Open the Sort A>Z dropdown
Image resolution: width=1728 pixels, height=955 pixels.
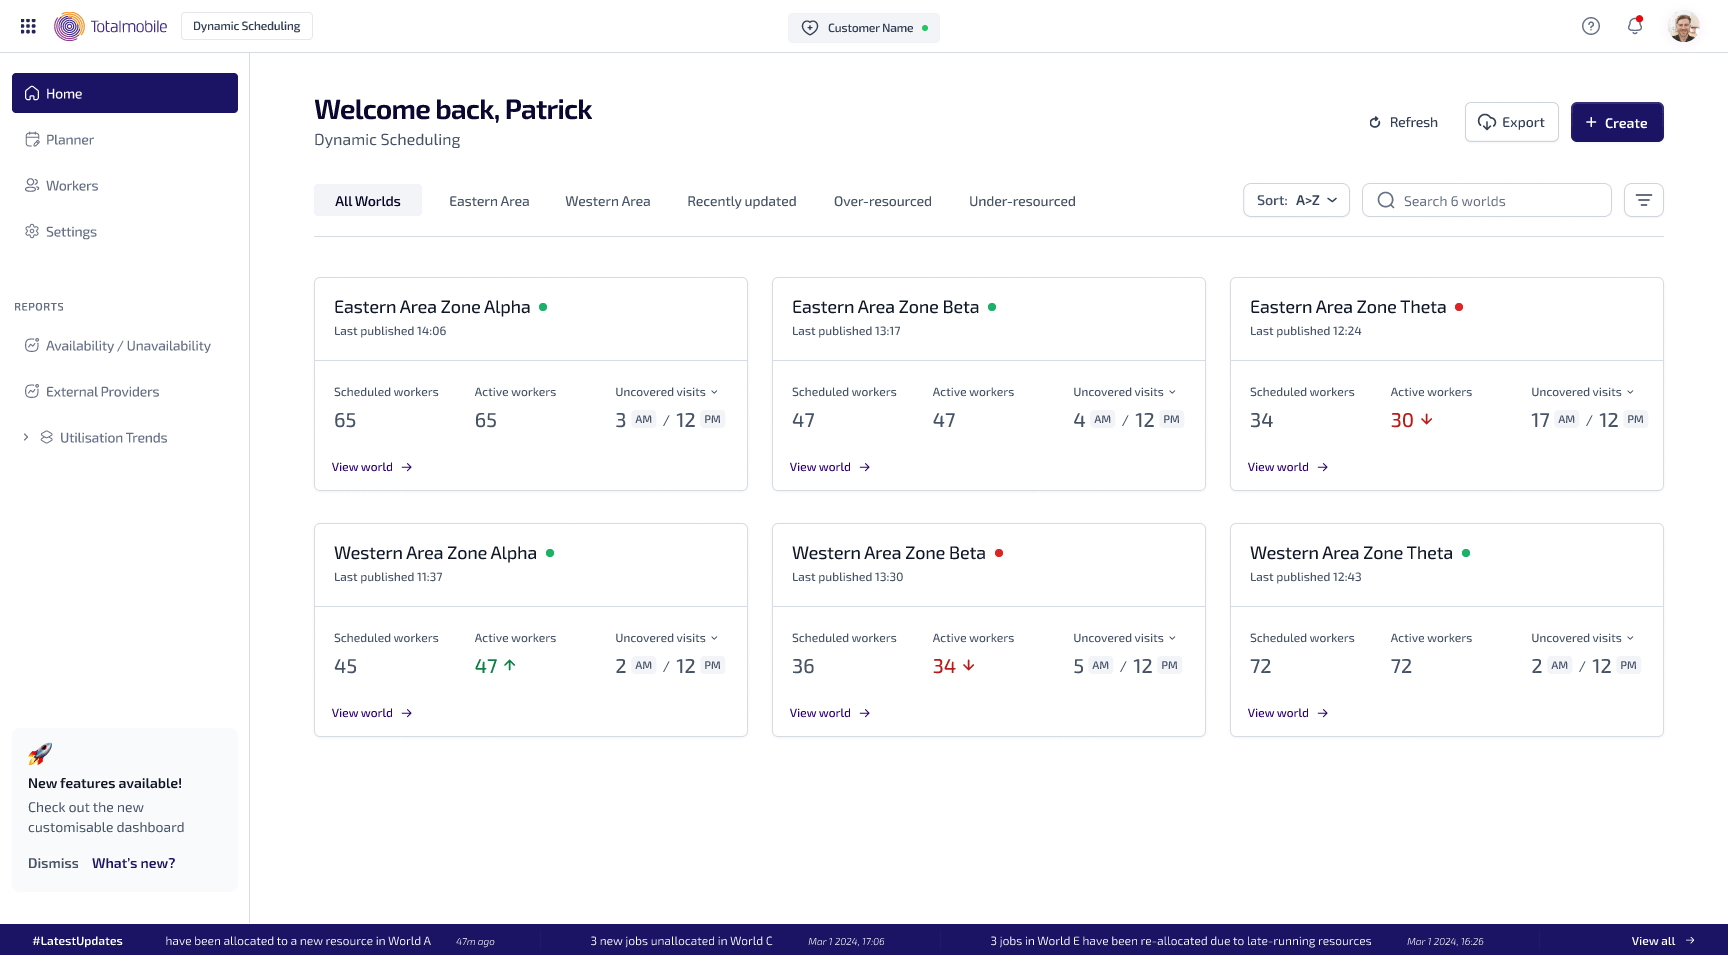[1295, 201]
